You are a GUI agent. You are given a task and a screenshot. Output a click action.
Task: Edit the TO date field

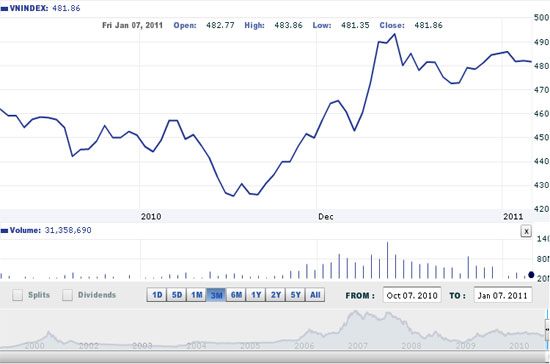(503, 295)
